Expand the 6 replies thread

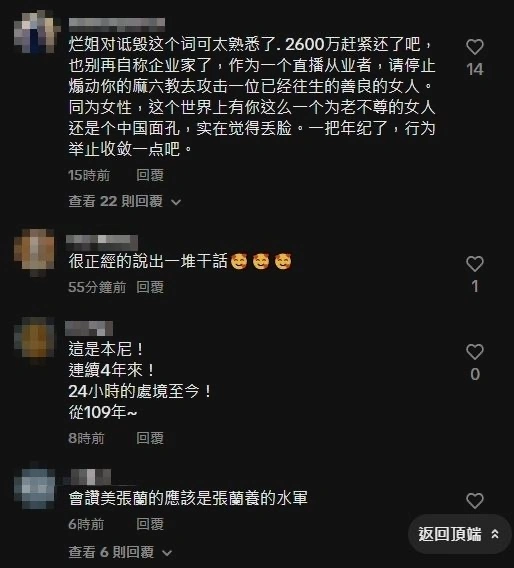click(x=120, y=552)
